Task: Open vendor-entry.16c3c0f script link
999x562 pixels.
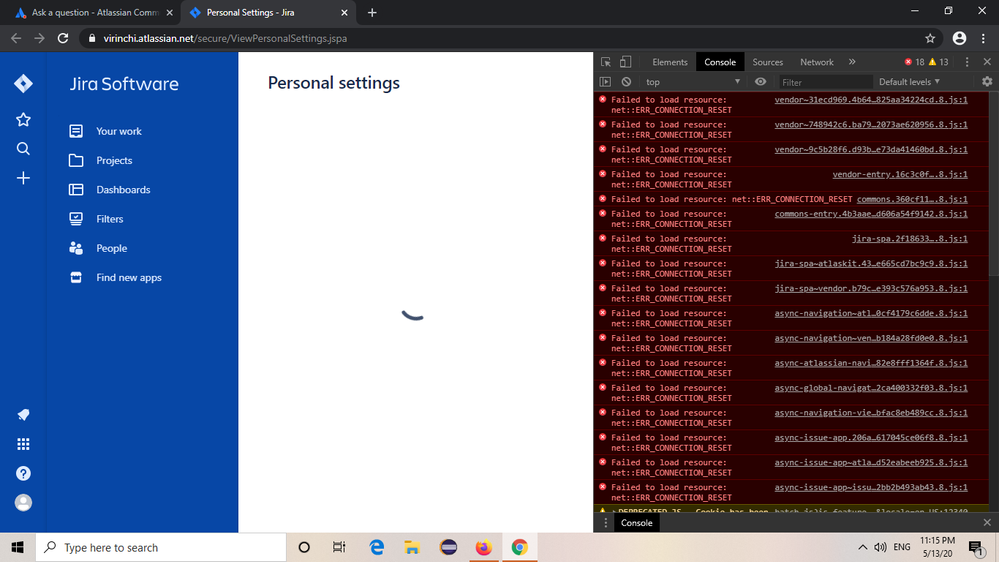Action: click(900, 174)
